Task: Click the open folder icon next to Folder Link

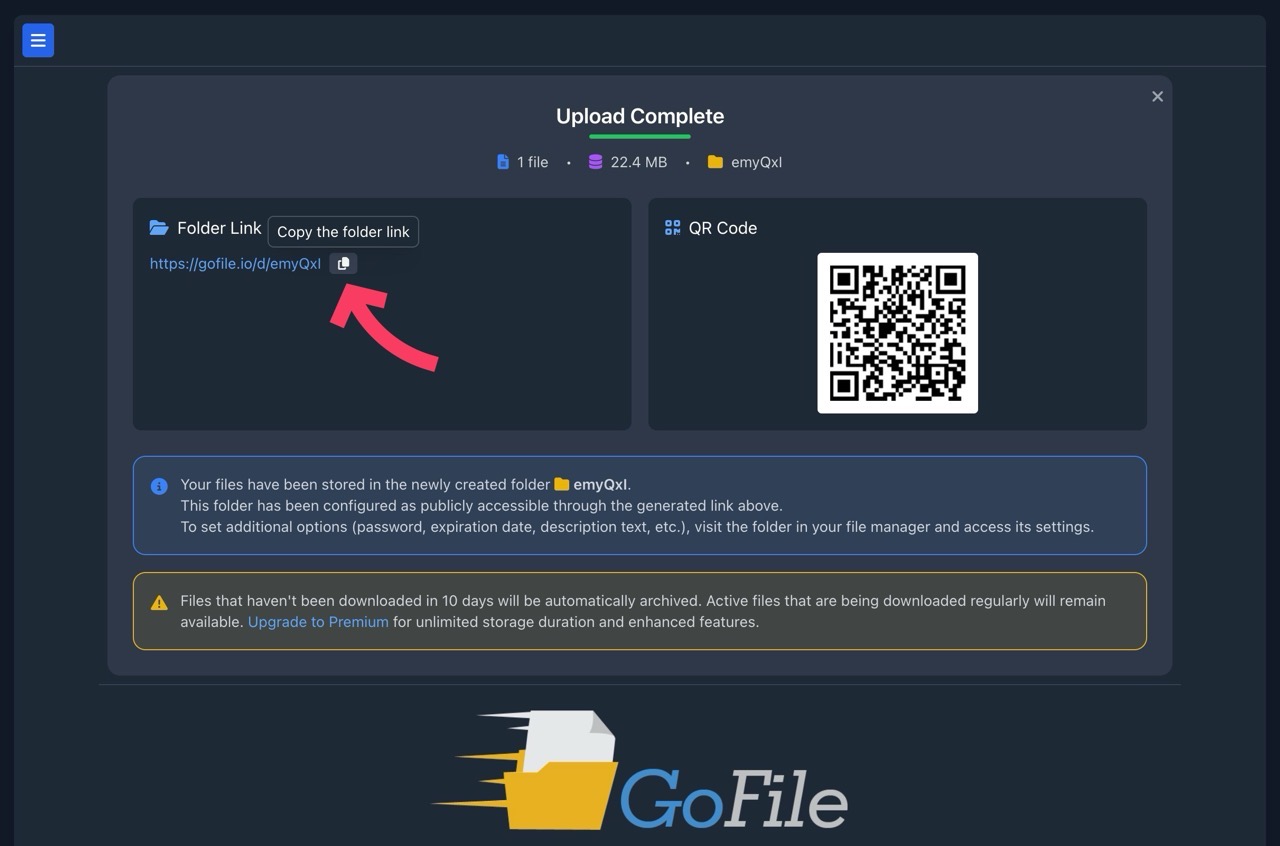Action: coord(159,227)
